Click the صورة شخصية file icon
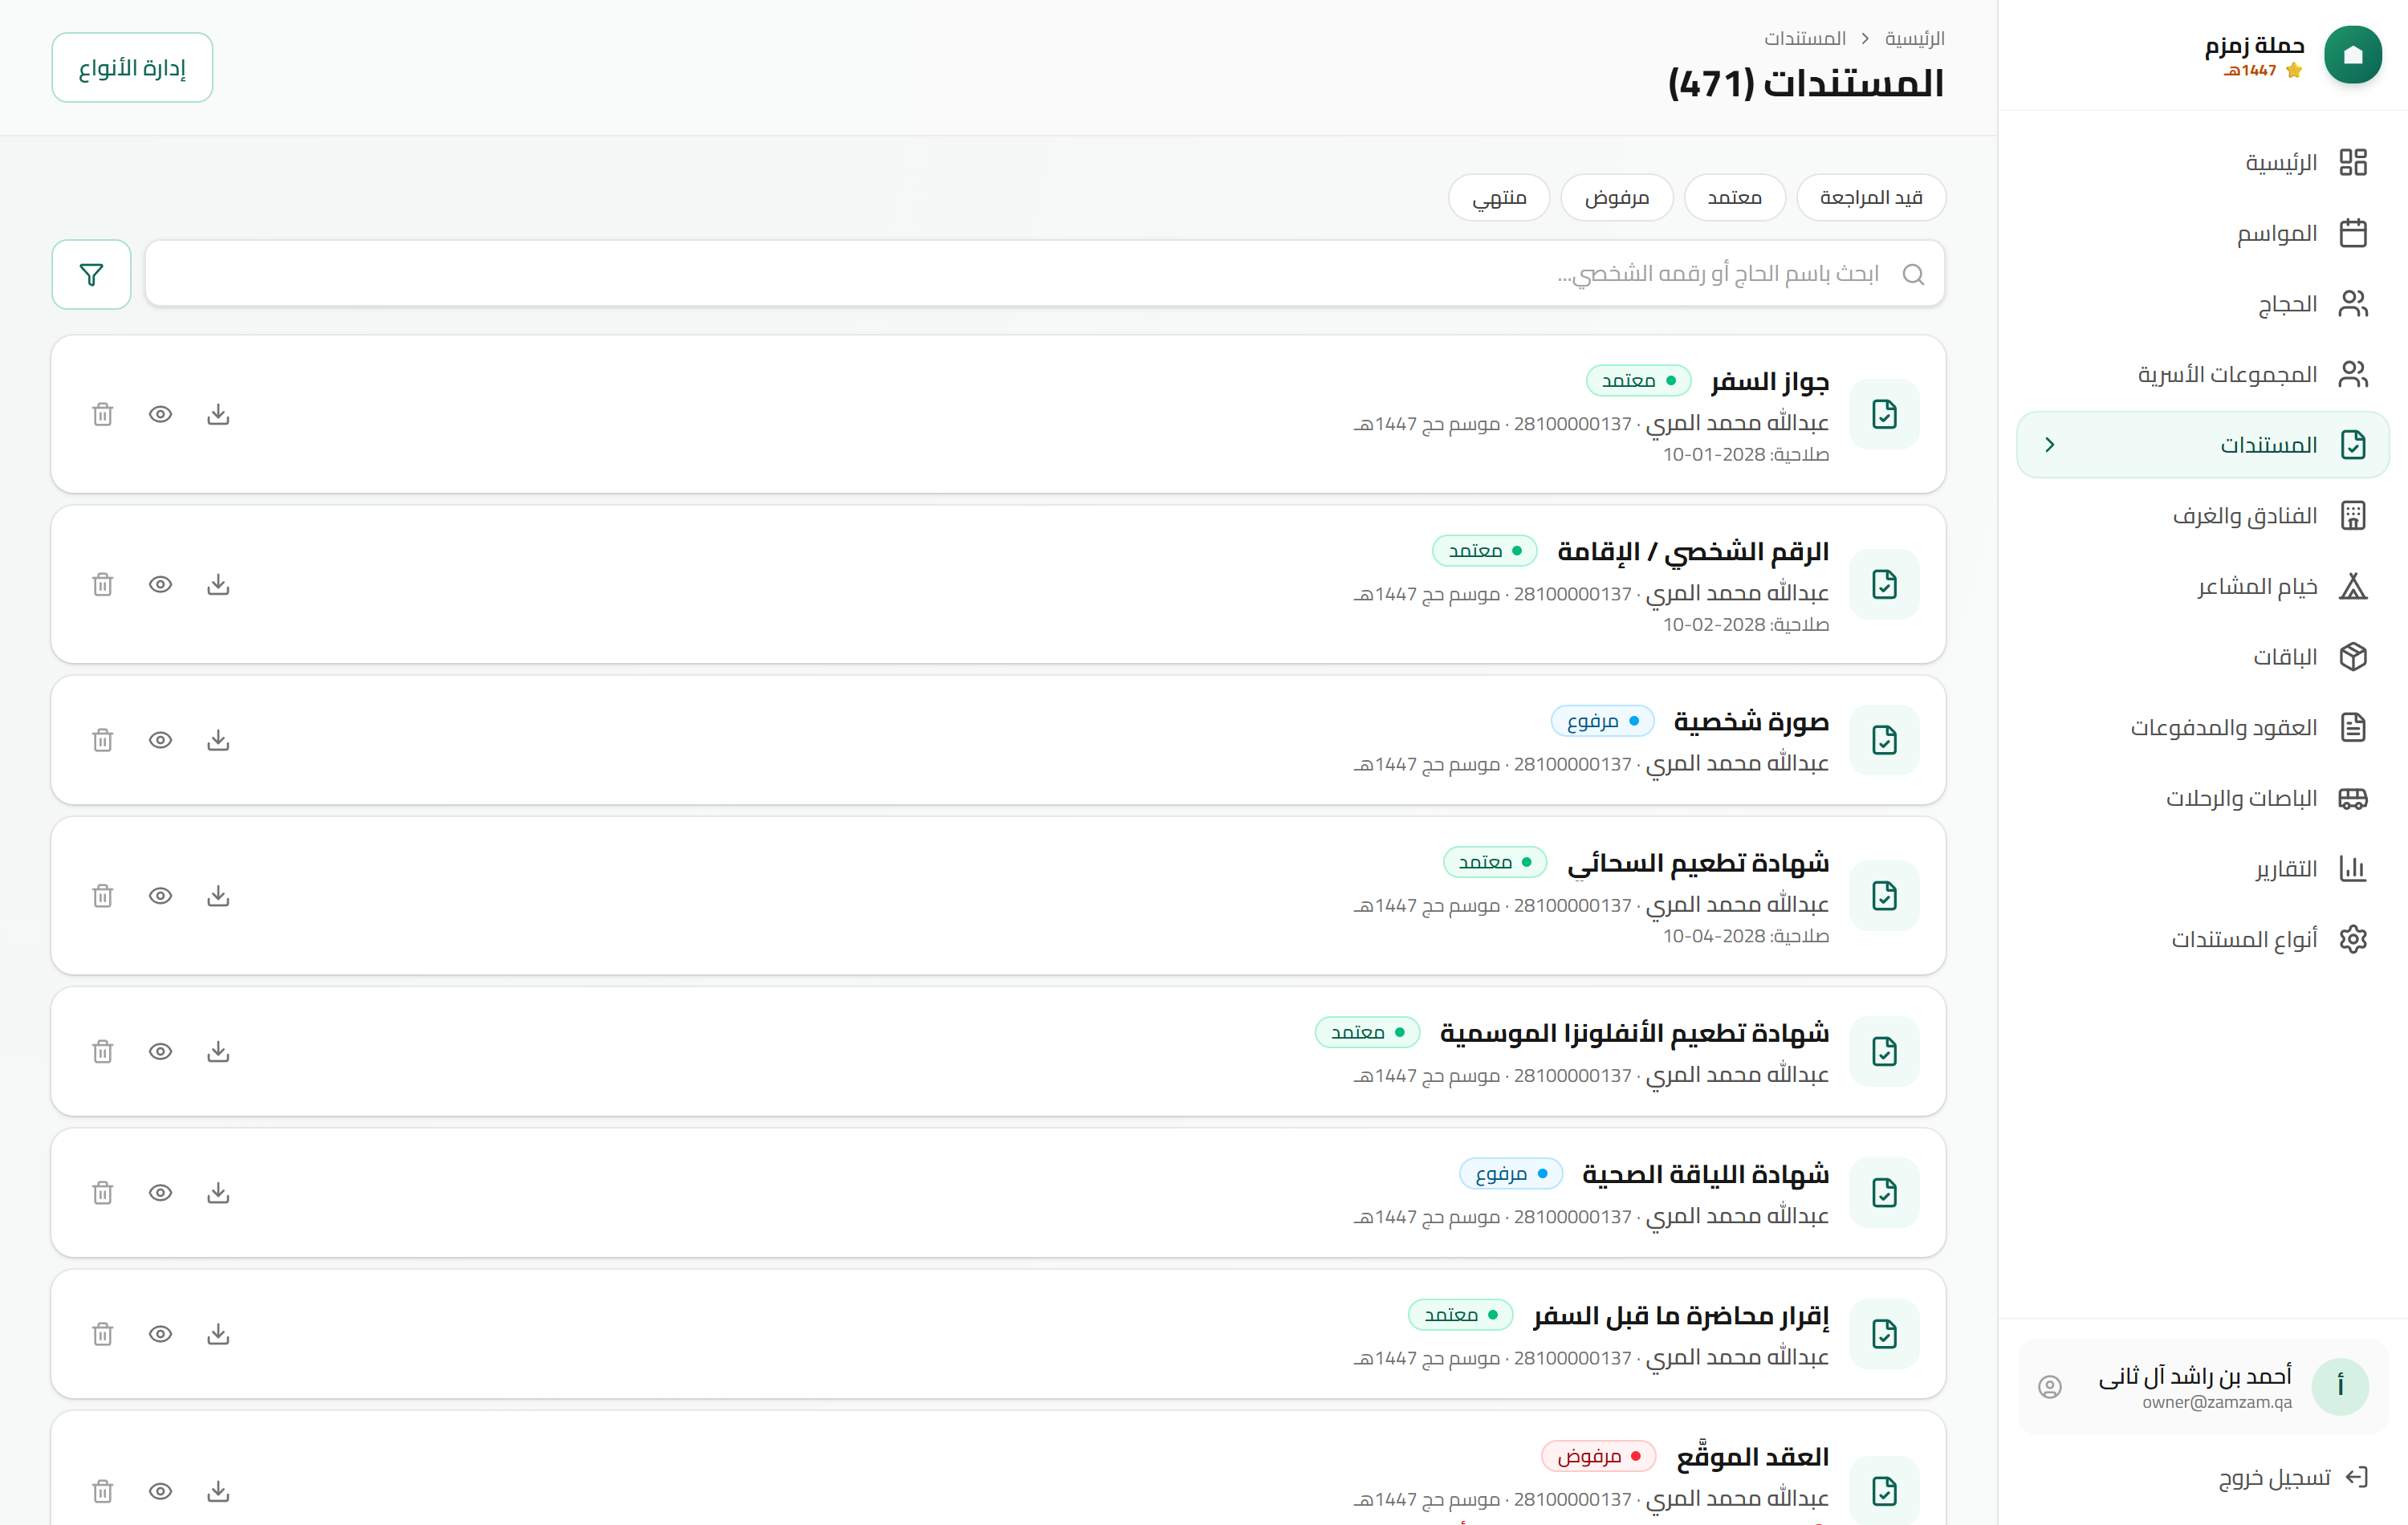 point(1884,740)
